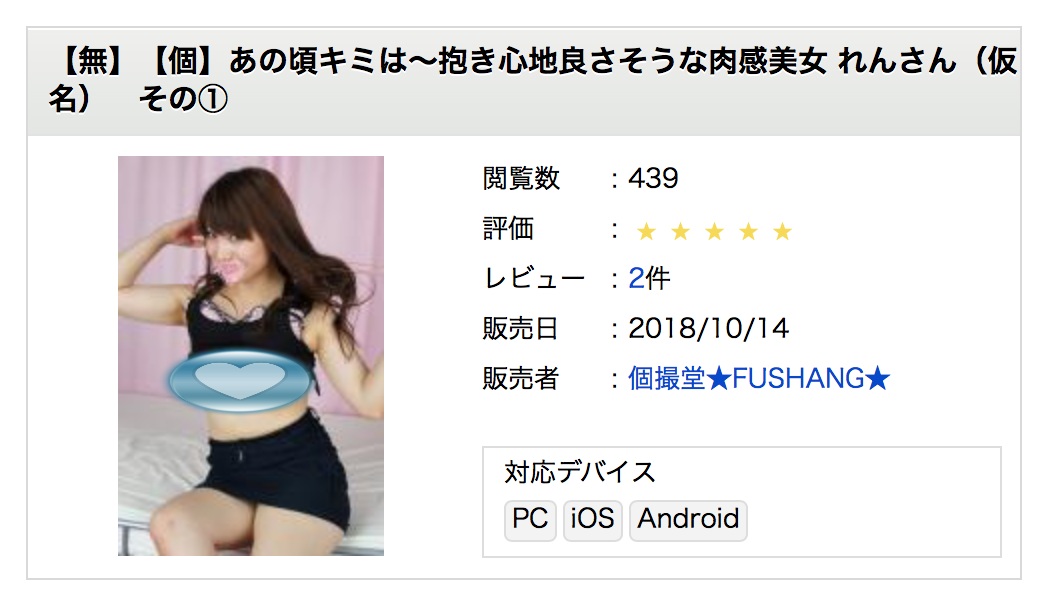Open the product thumbnail image
1042x596 pixels.
pos(251,355)
